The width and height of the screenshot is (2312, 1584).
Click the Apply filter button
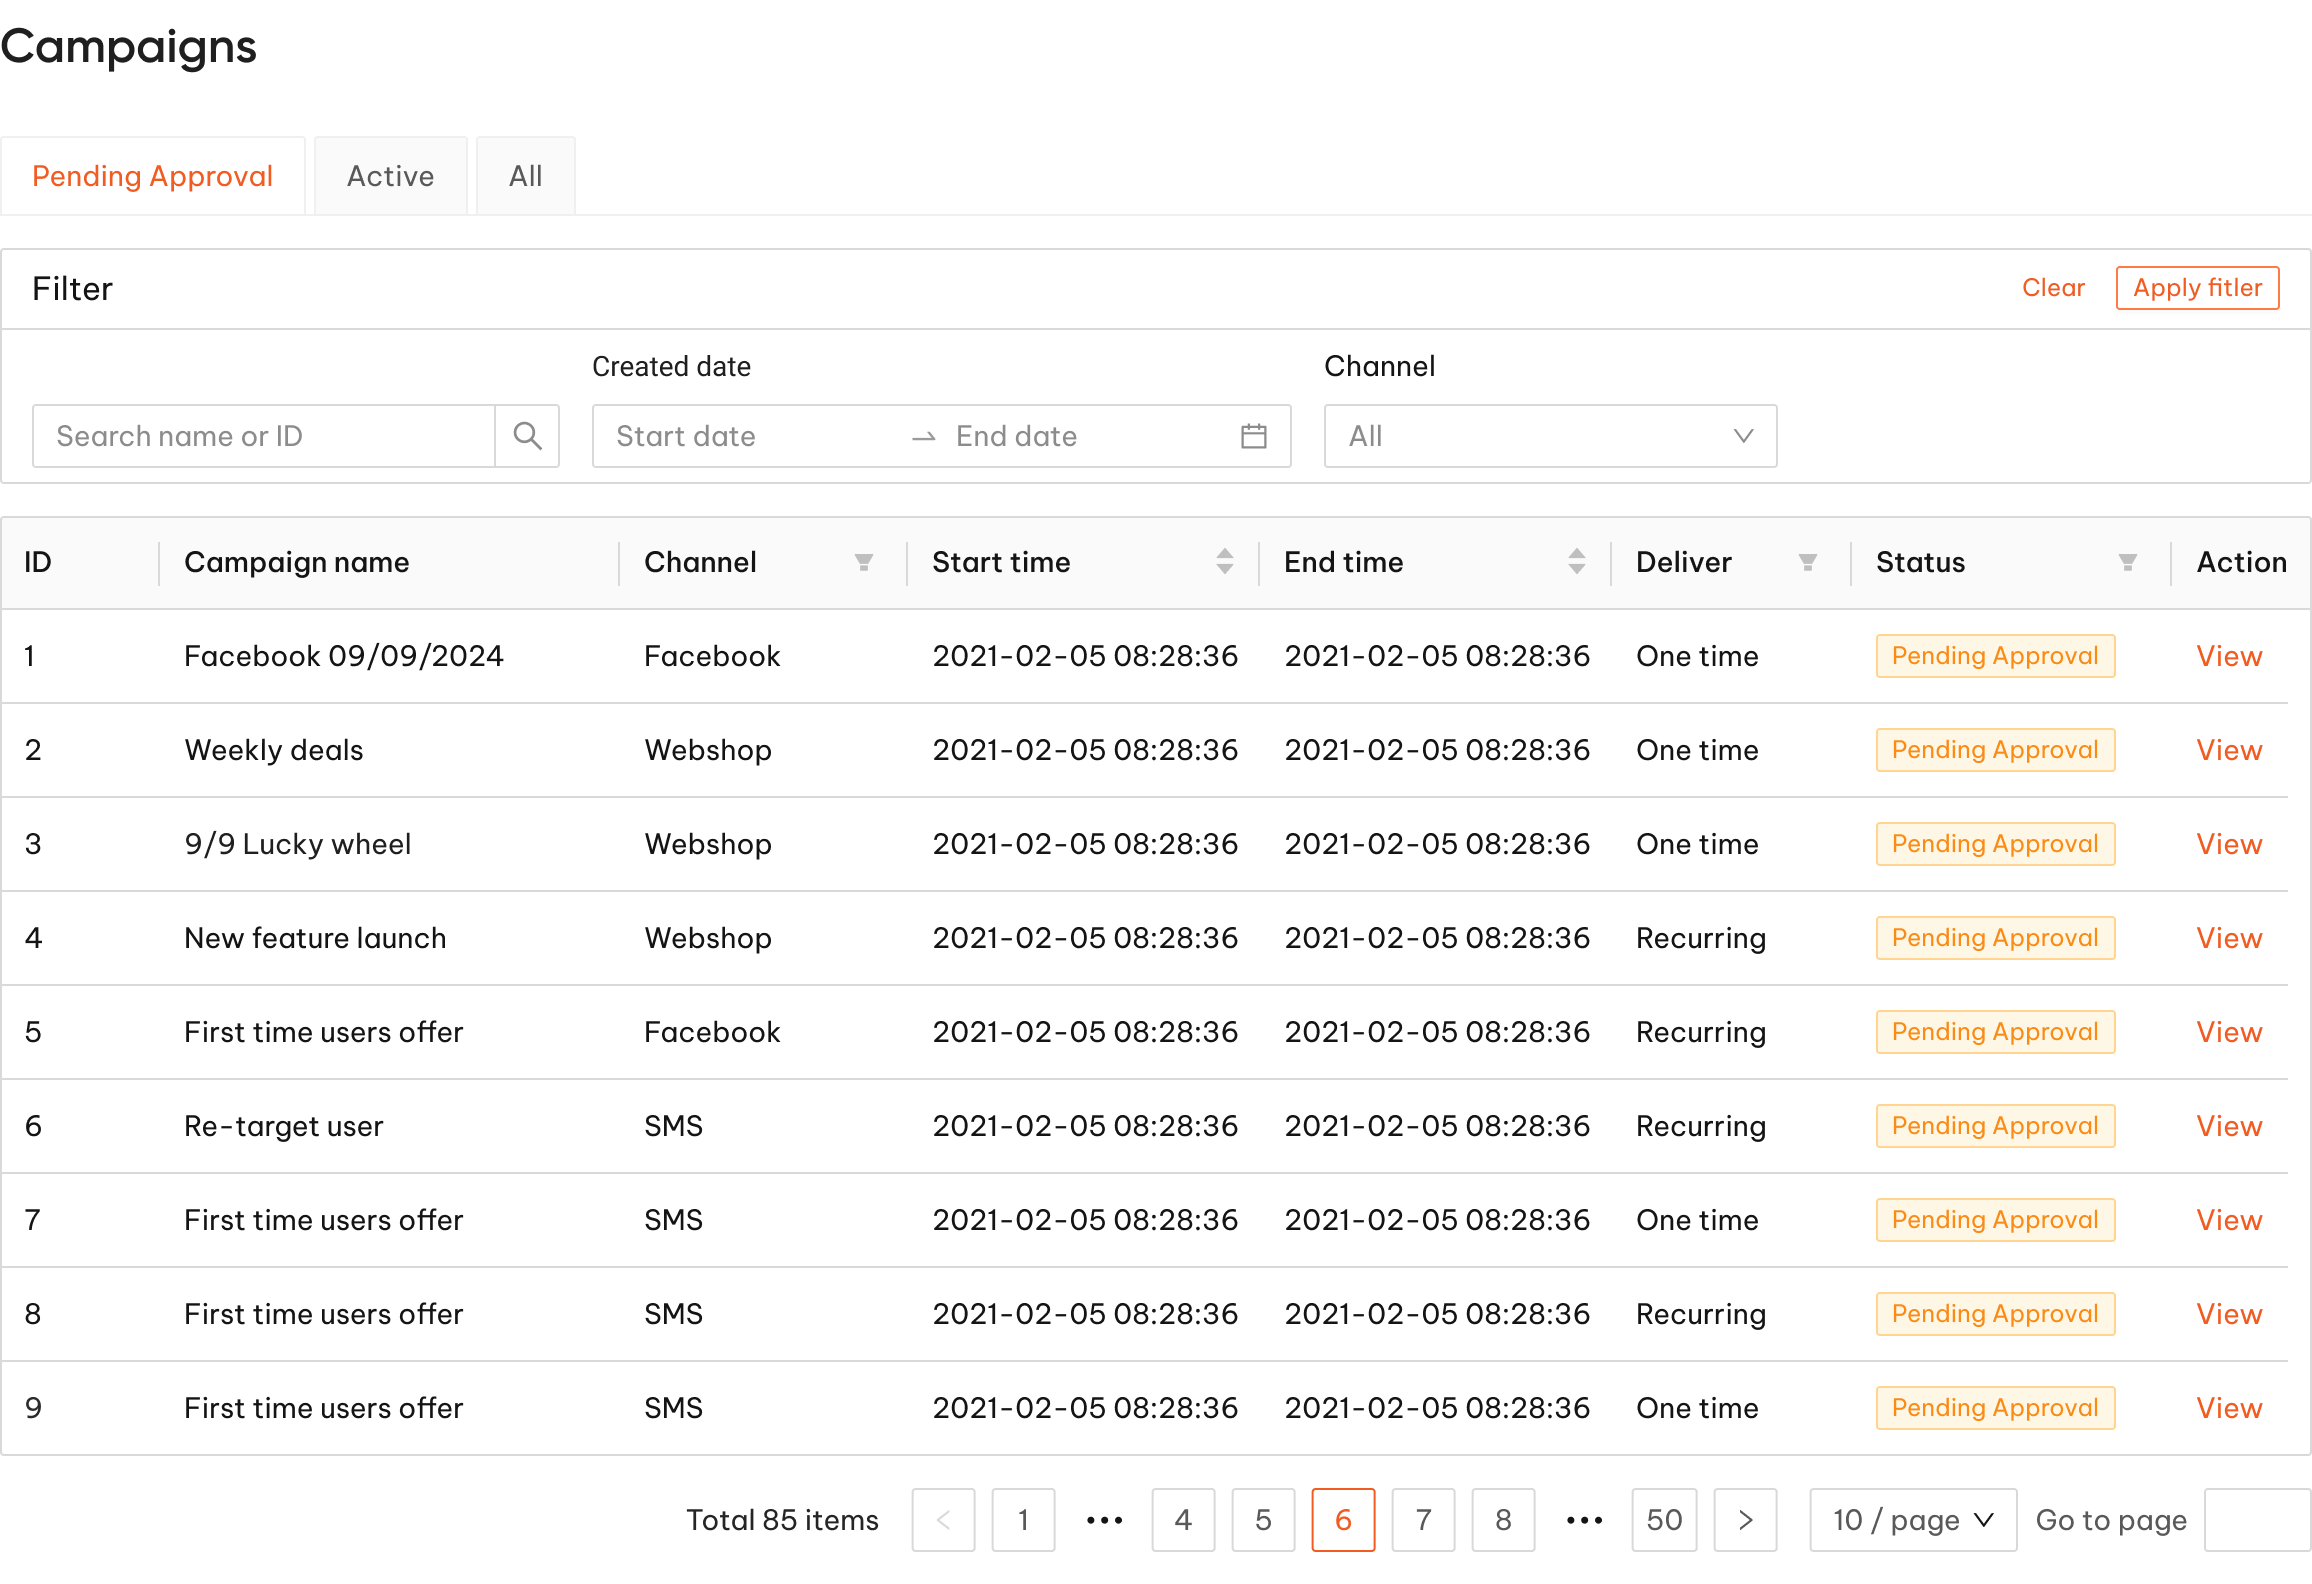click(2197, 288)
